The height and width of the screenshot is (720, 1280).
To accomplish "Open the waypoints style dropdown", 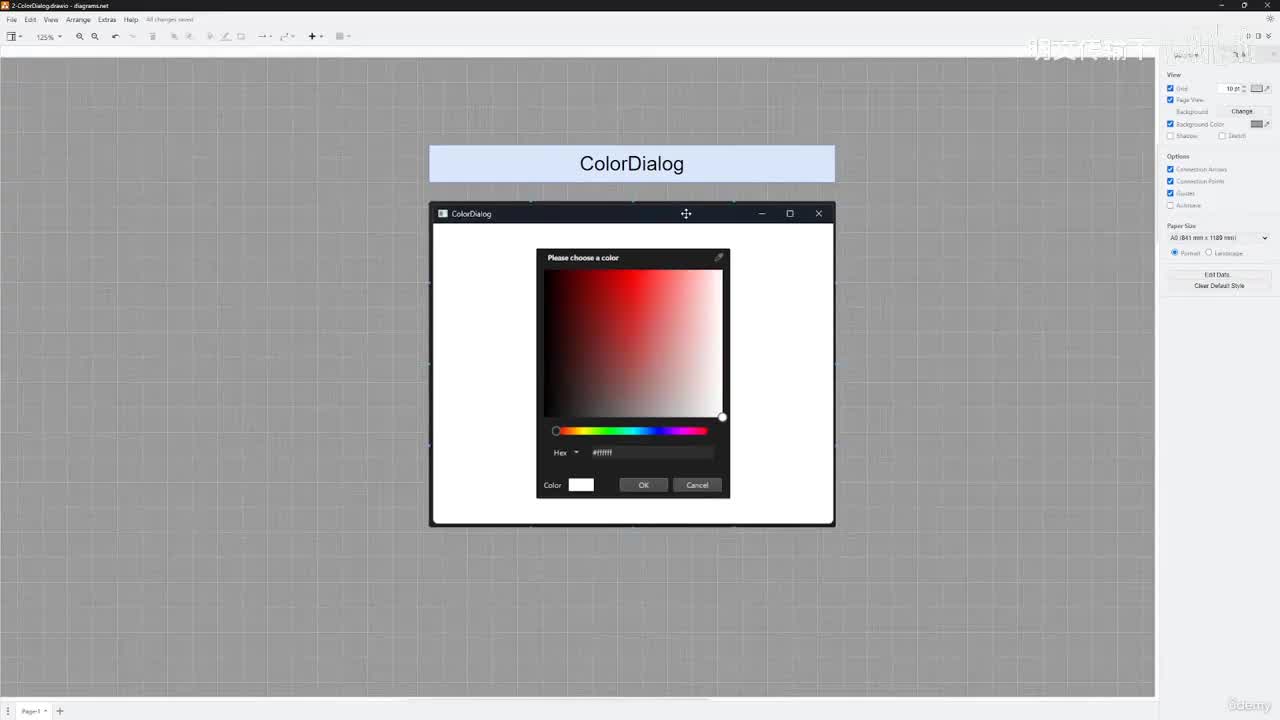I will tap(286, 36).
